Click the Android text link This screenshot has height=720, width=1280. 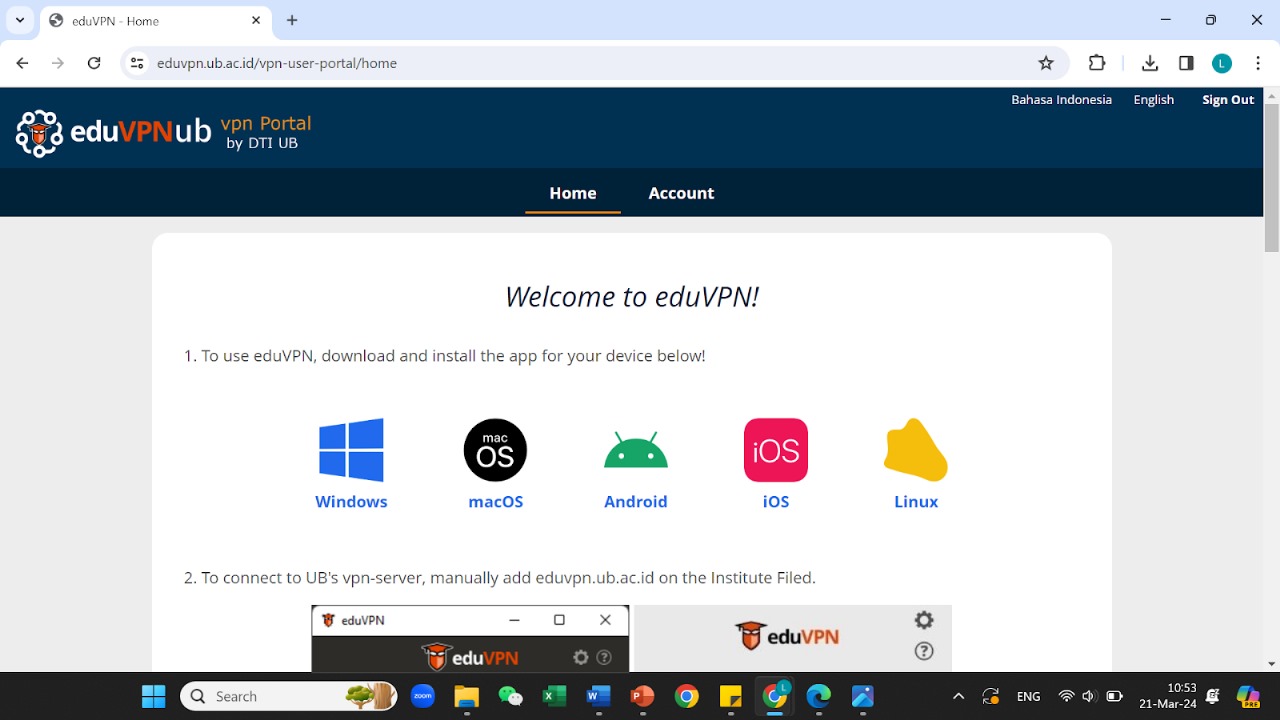point(636,502)
